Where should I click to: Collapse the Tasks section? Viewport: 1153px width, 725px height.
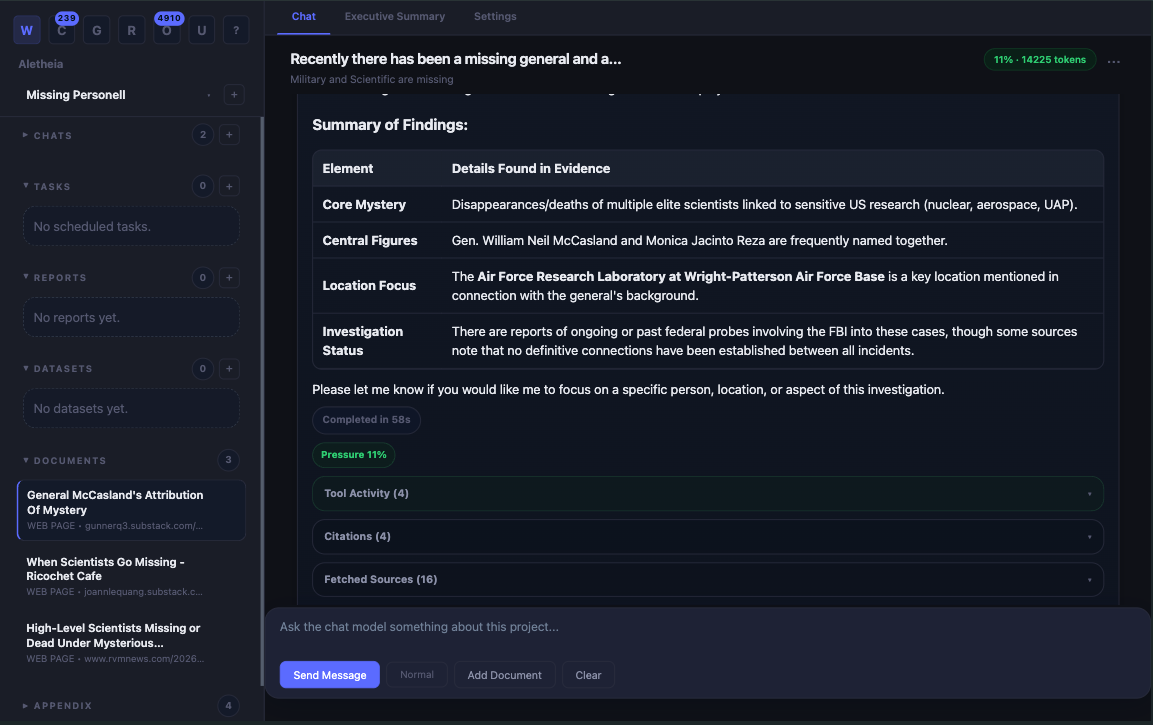tap(47, 186)
